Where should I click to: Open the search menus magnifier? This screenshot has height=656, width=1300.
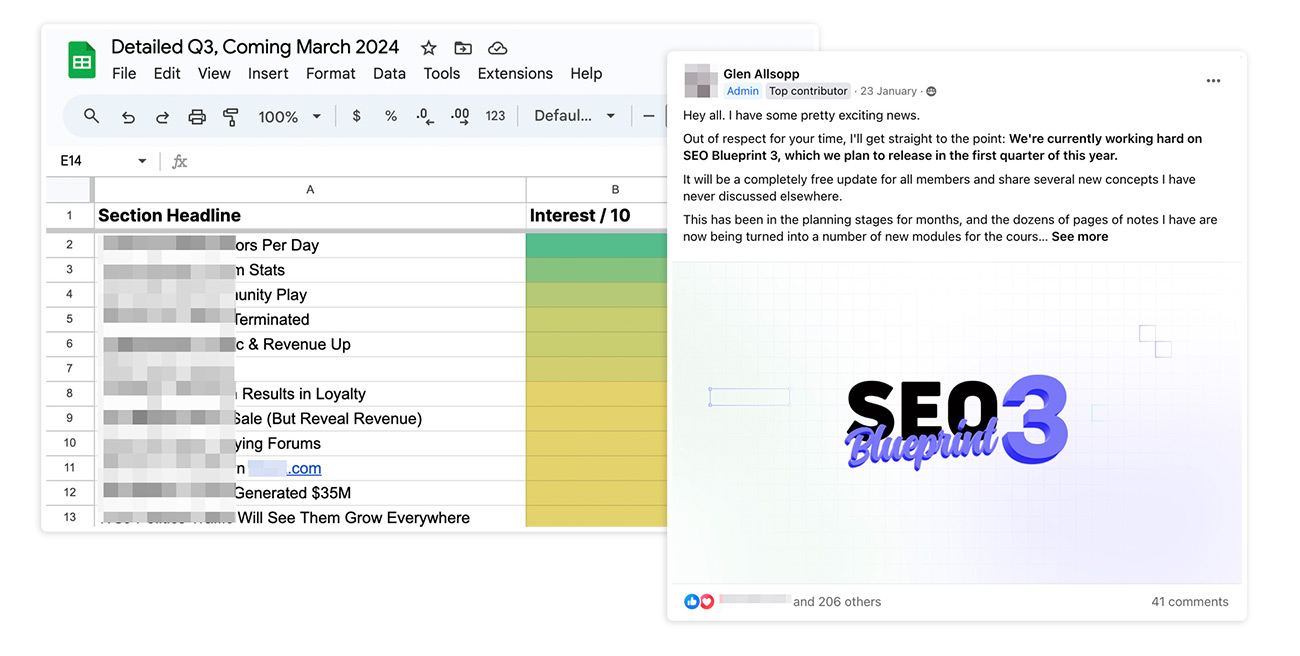click(91, 116)
